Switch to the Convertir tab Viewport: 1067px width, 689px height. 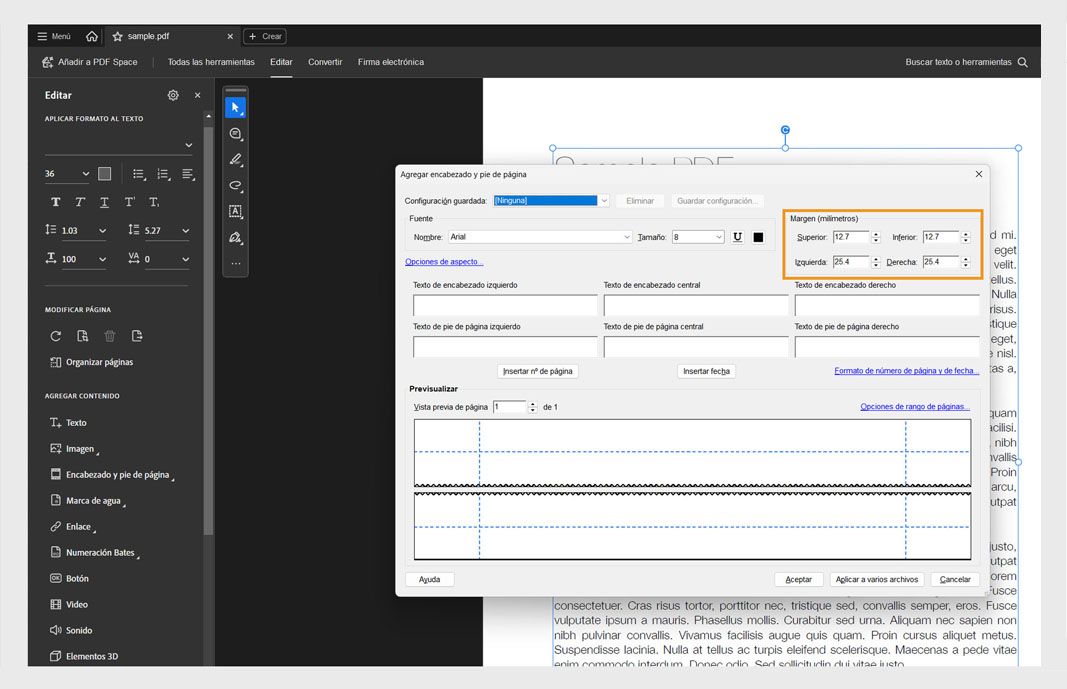tap(325, 62)
